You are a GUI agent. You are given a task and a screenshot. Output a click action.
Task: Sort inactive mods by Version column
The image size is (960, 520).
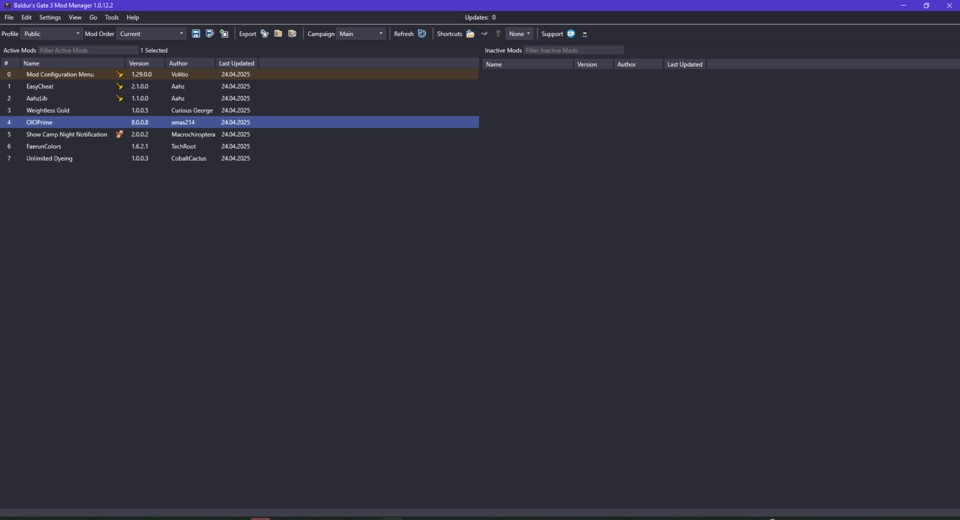(x=593, y=64)
